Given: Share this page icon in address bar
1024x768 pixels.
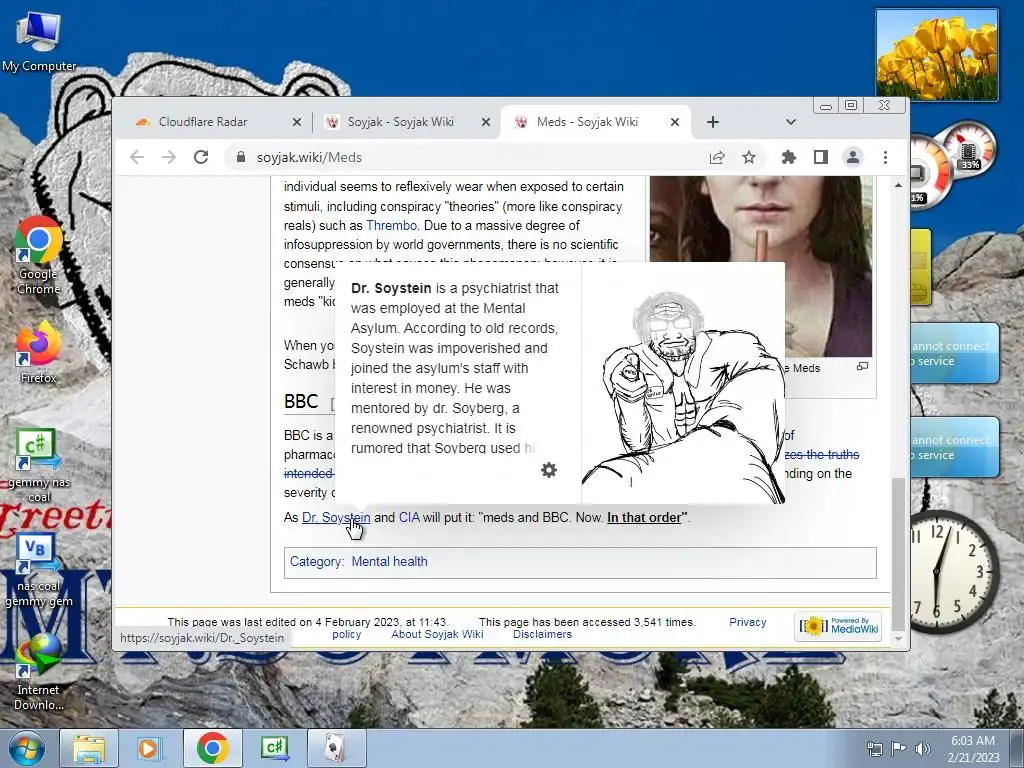Looking at the screenshot, I should (717, 157).
